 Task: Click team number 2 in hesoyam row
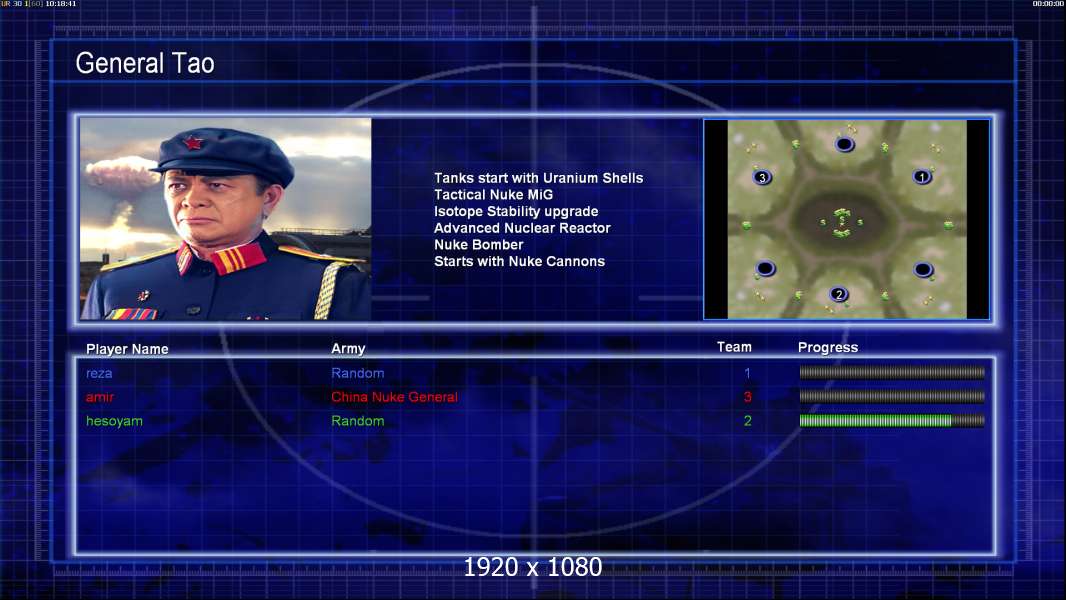[x=747, y=421]
